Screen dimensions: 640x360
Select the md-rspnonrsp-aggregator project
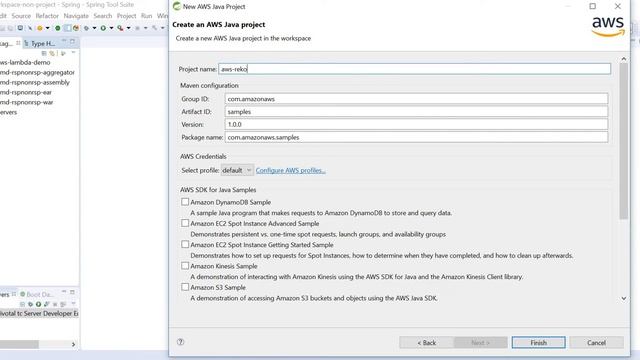(x=37, y=72)
